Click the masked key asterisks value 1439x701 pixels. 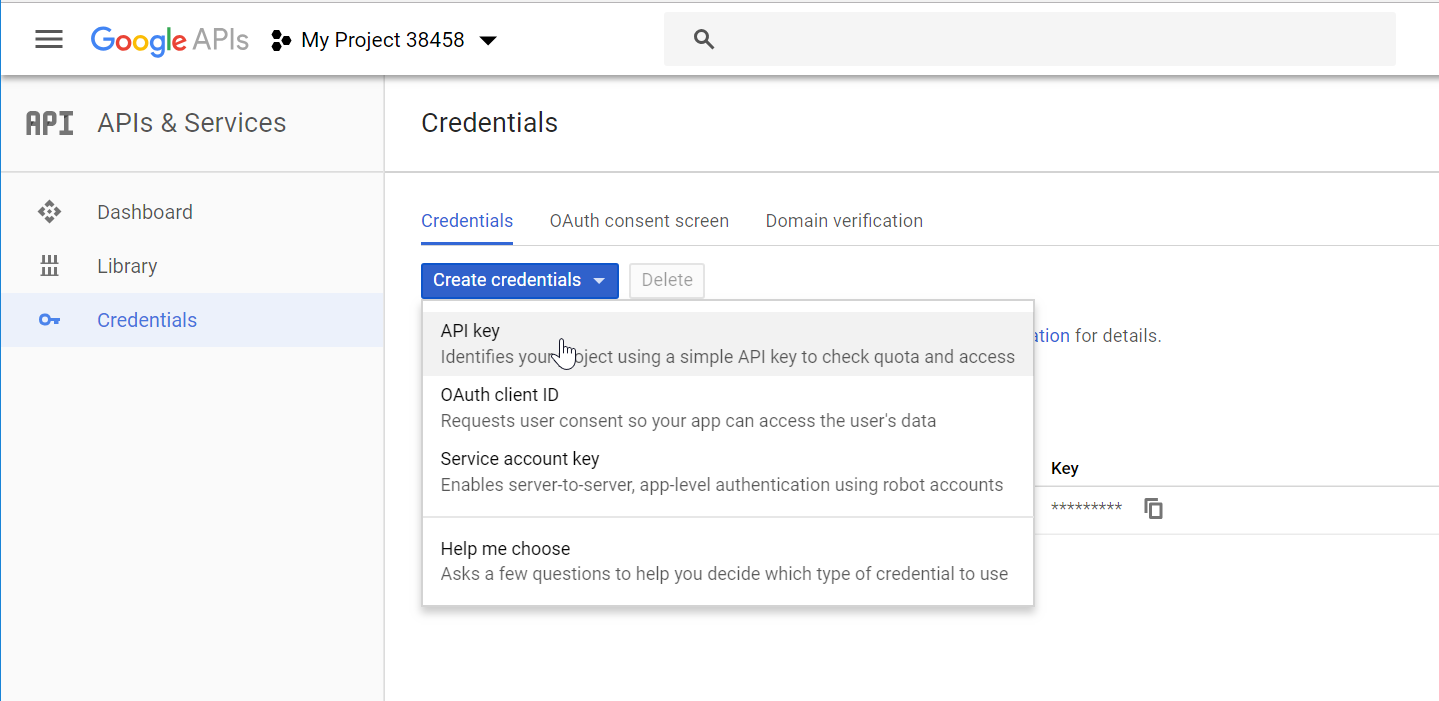pyautogui.click(x=1086, y=509)
